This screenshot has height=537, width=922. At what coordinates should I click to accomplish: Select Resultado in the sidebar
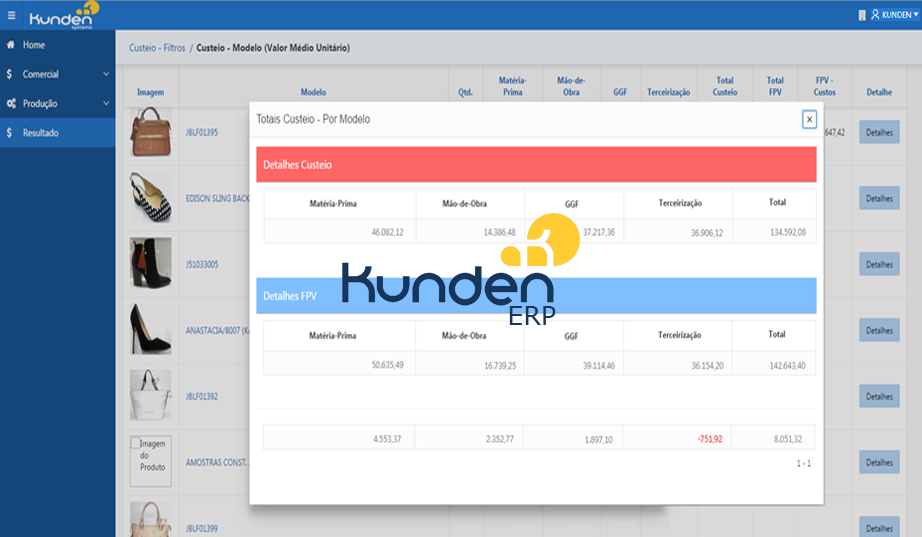[x=57, y=133]
